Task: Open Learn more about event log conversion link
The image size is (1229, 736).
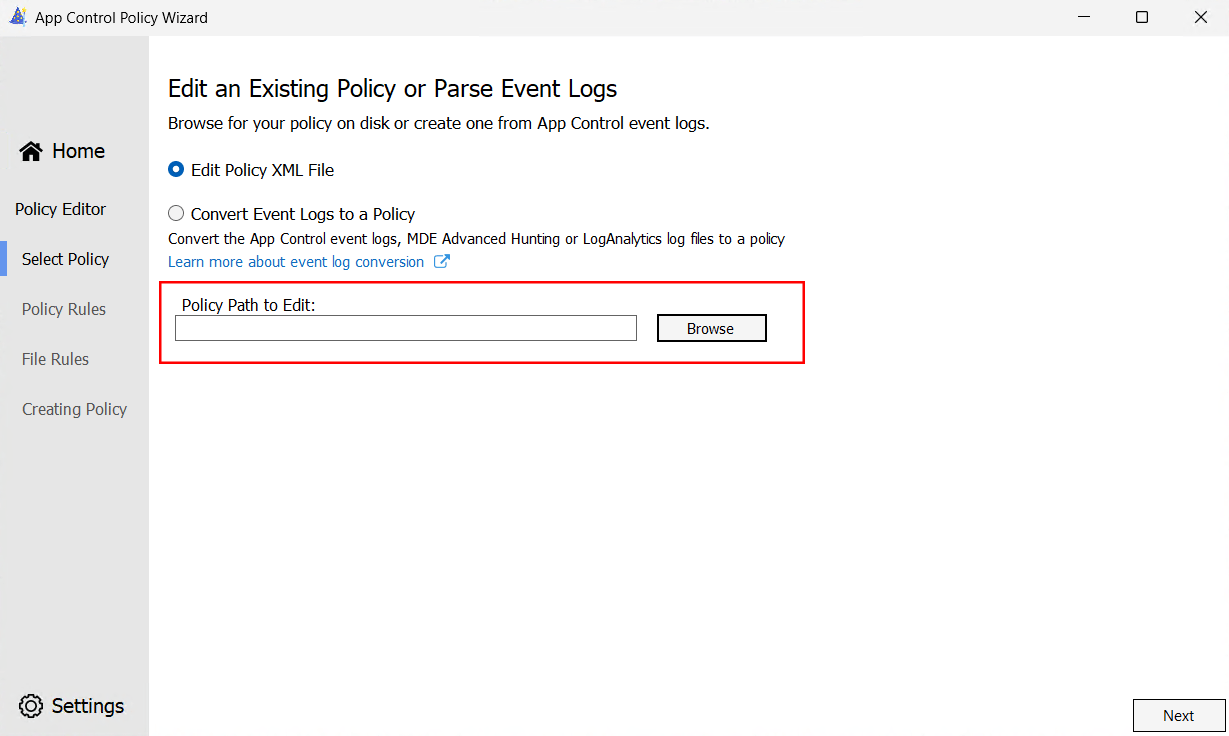Action: (296, 262)
